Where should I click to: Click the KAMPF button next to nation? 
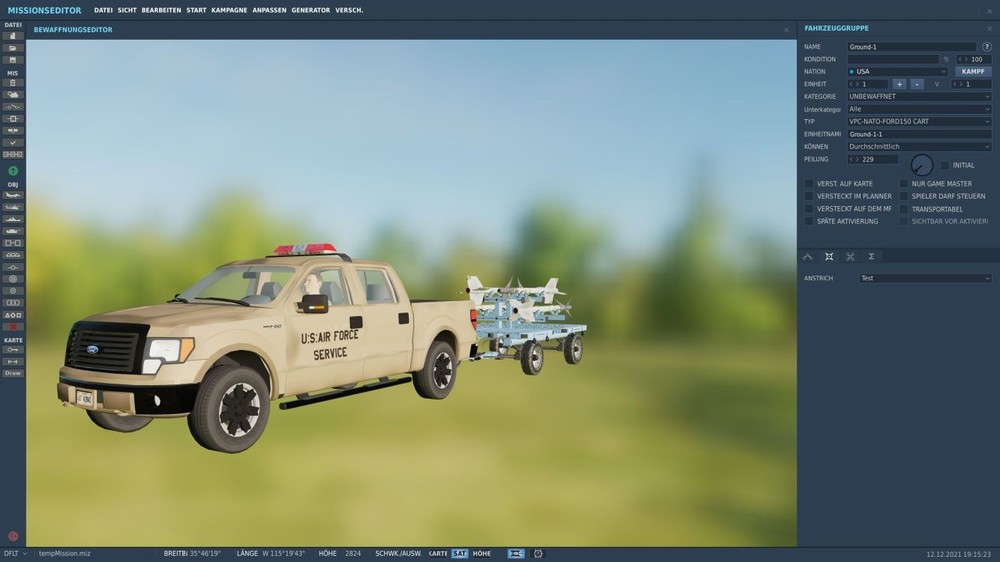click(973, 71)
